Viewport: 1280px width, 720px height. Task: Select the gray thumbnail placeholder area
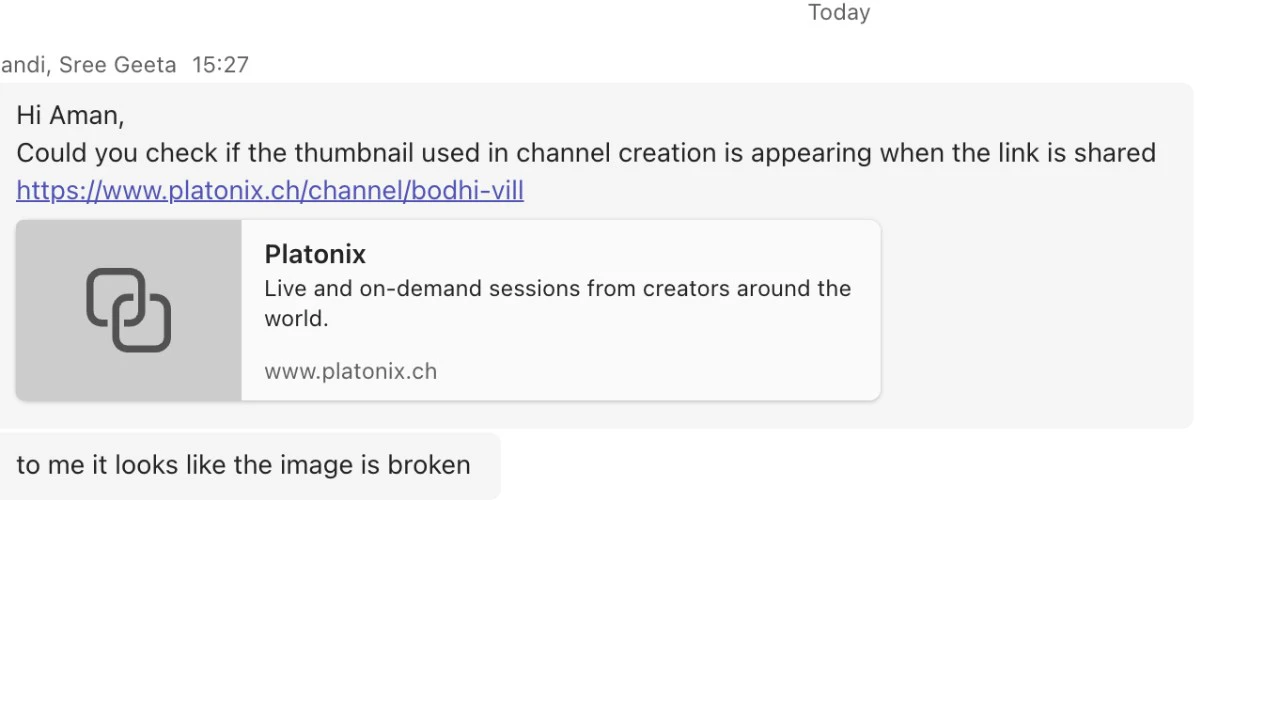[128, 310]
